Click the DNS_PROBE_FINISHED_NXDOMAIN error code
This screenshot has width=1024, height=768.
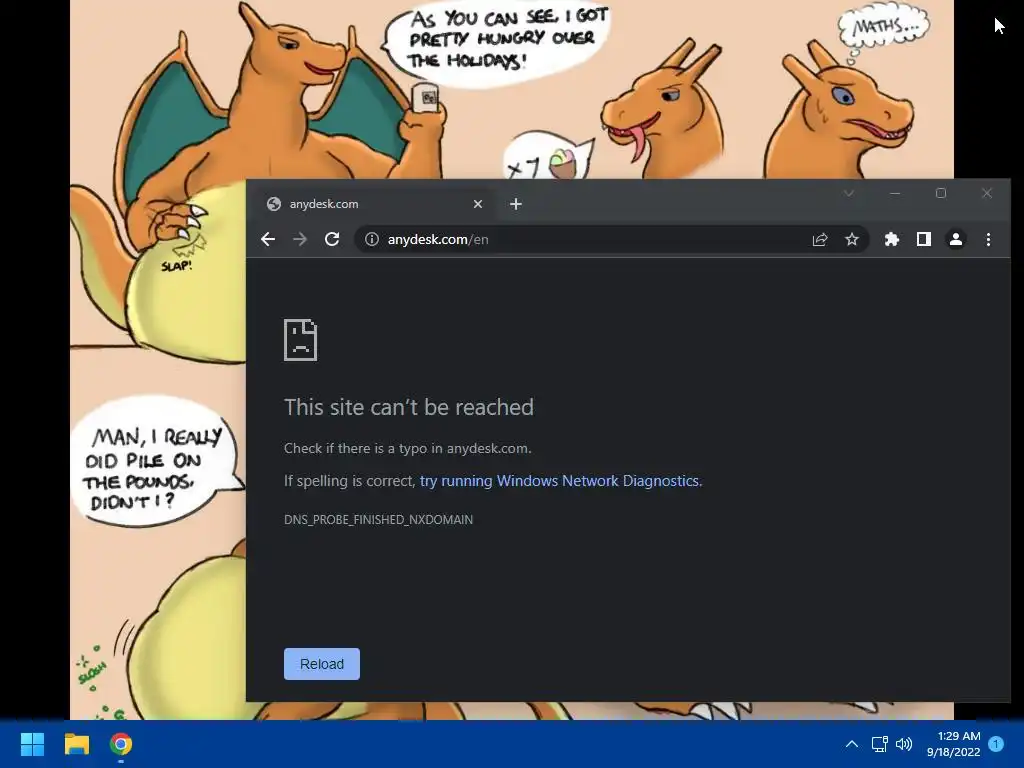pos(378,519)
